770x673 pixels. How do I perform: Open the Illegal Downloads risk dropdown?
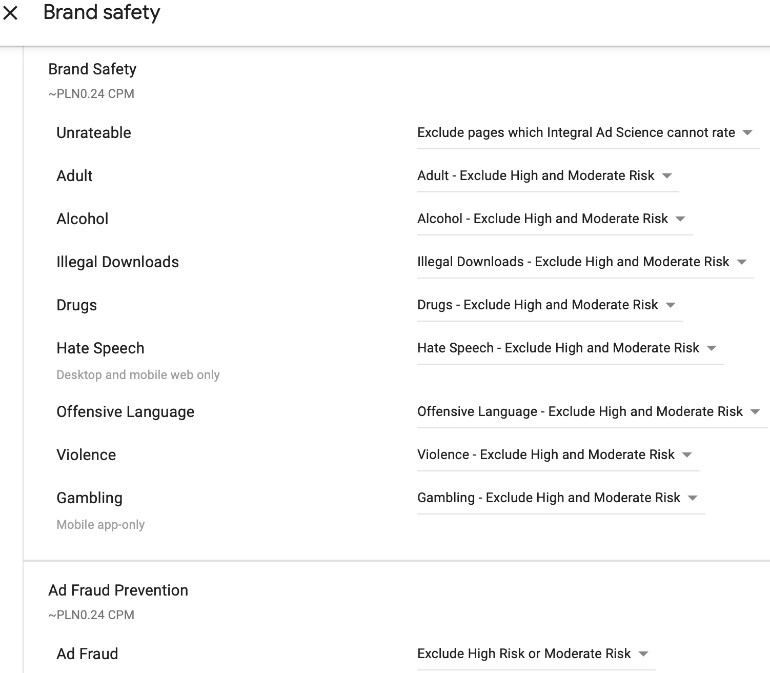pyautogui.click(x=582, y=262)
